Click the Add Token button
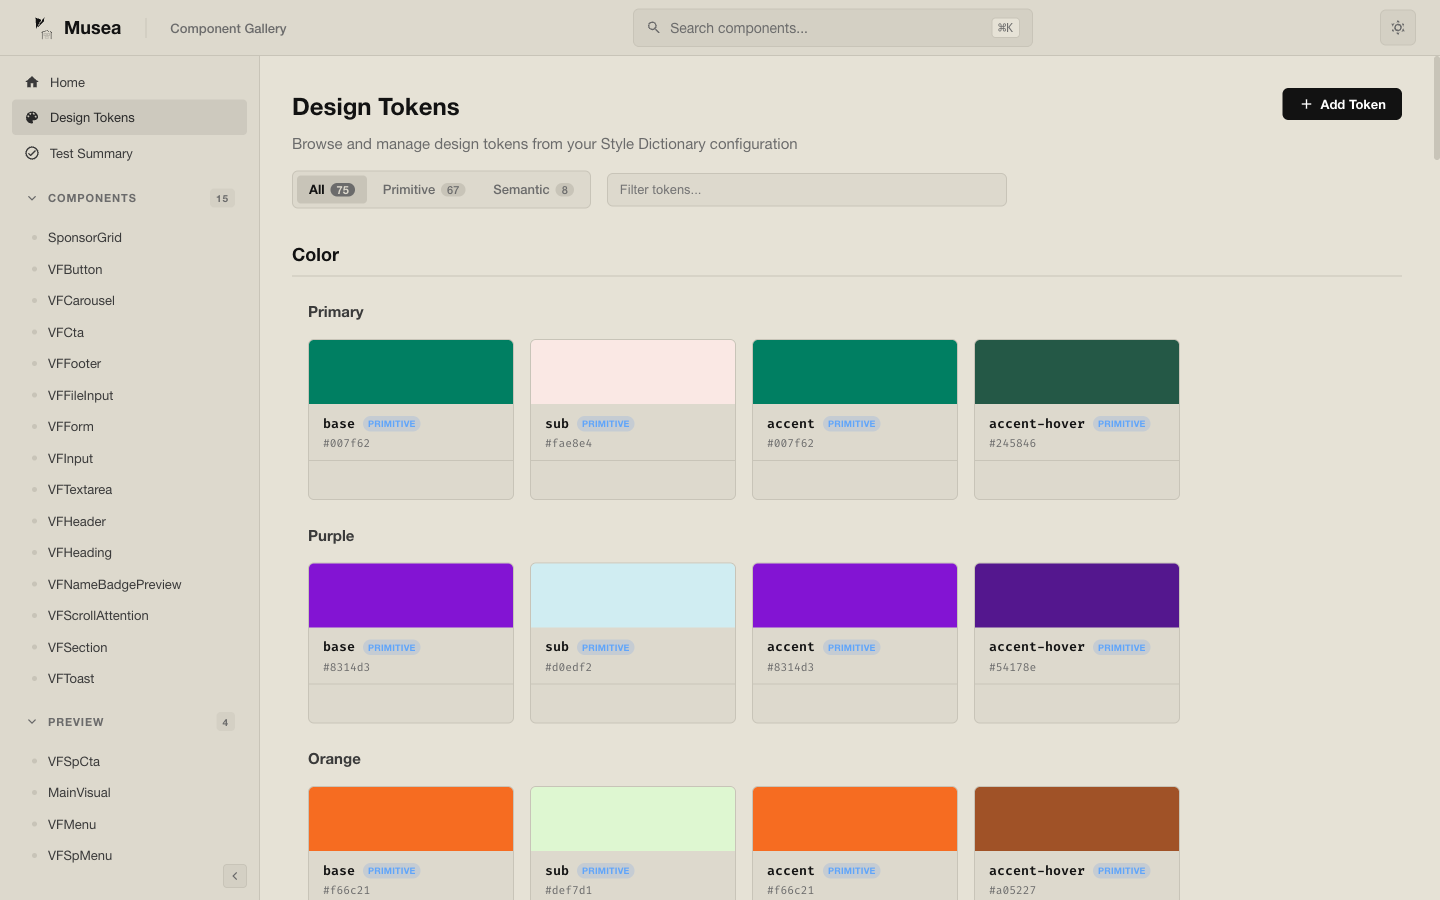 point(1342,104)
